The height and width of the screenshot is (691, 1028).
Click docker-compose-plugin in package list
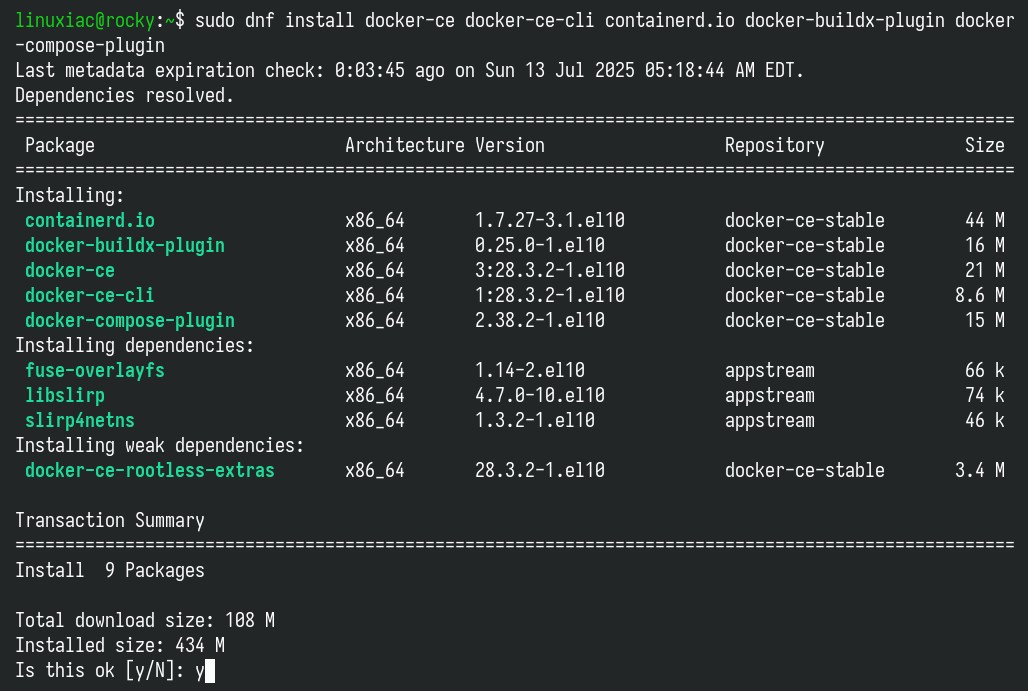coord(130,321)
